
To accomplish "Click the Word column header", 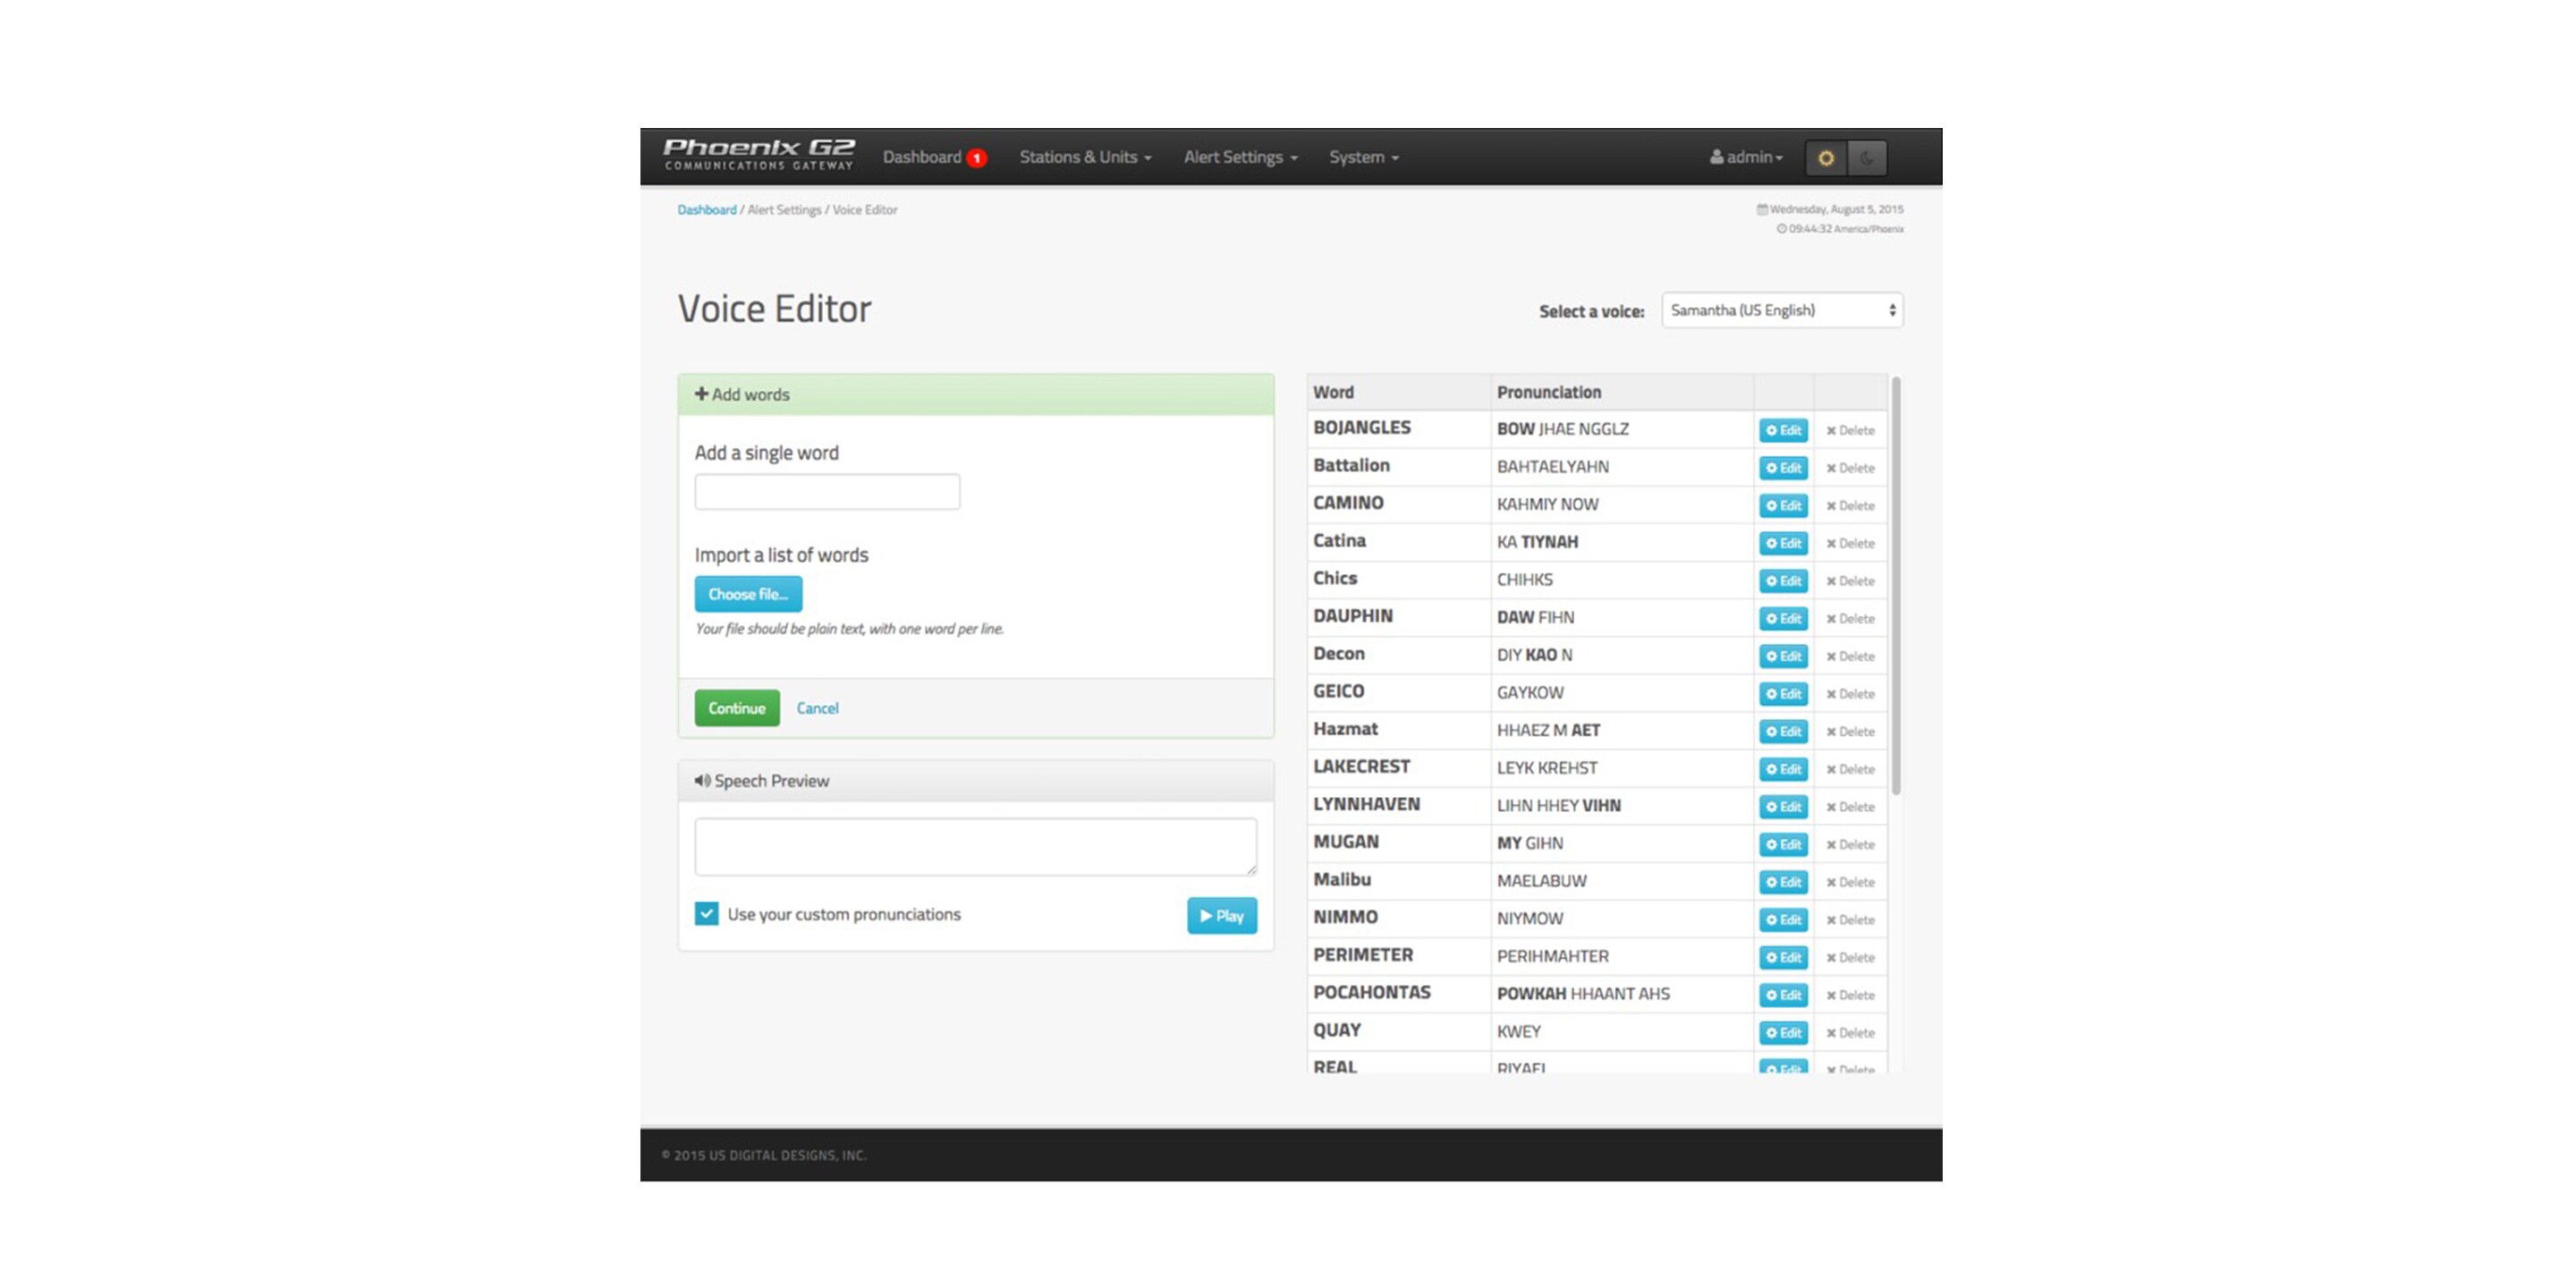I will pos(1398,393).
